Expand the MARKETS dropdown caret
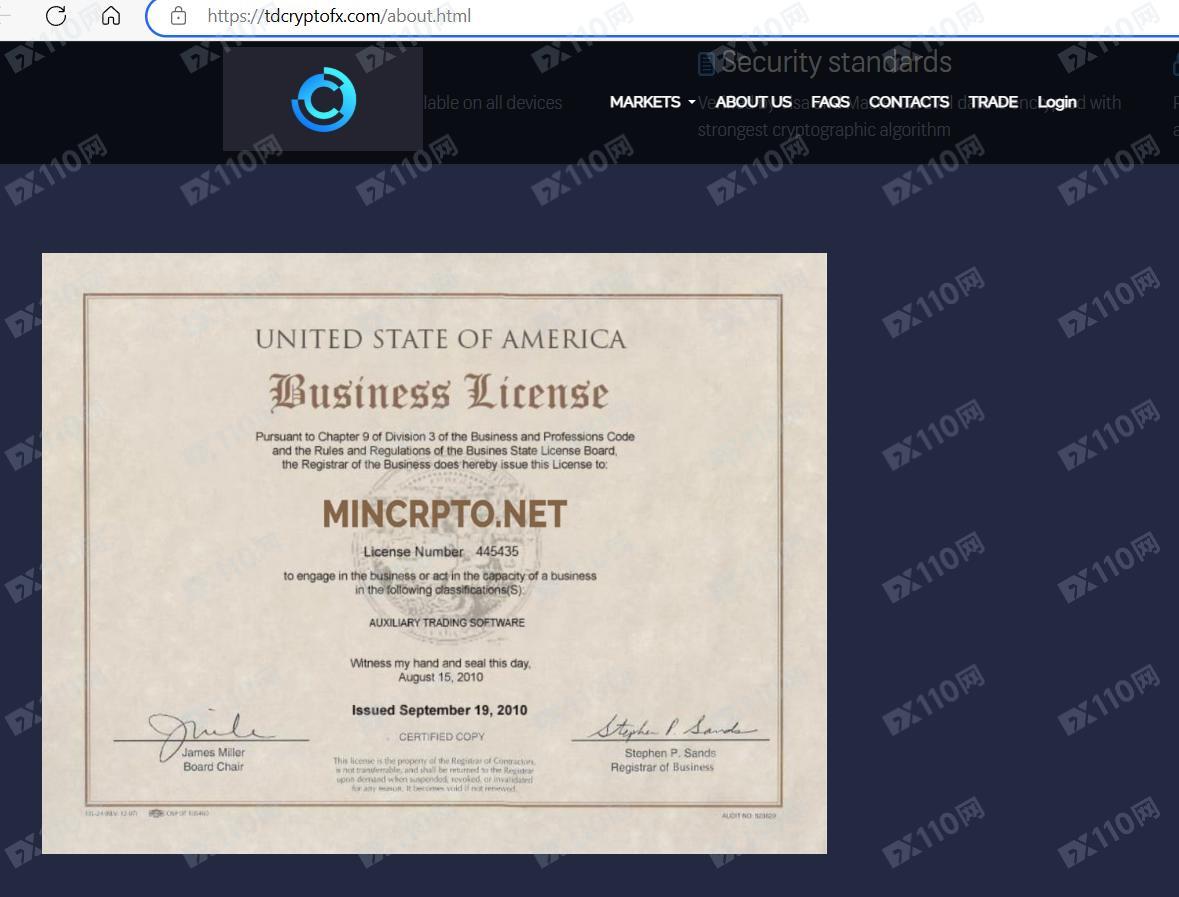The image size is (1179, 897). point(692,102)
